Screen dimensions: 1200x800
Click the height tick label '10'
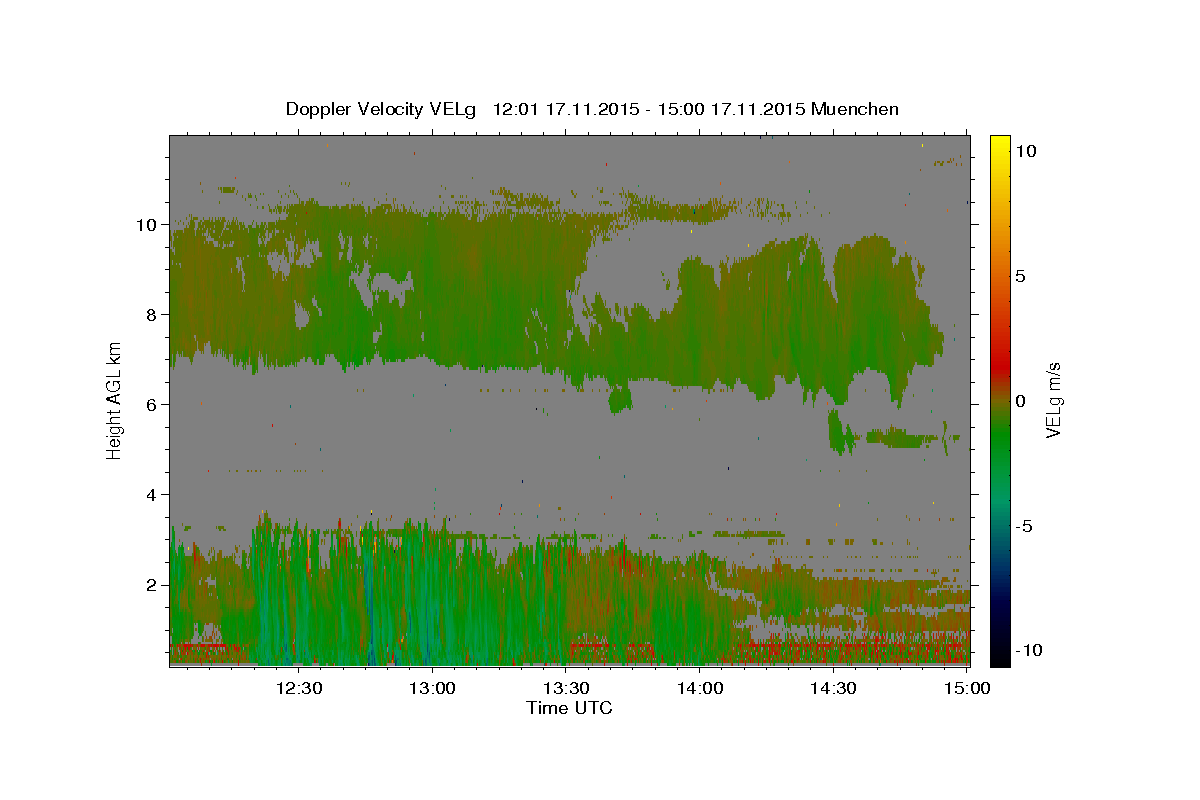coord(146,225)
